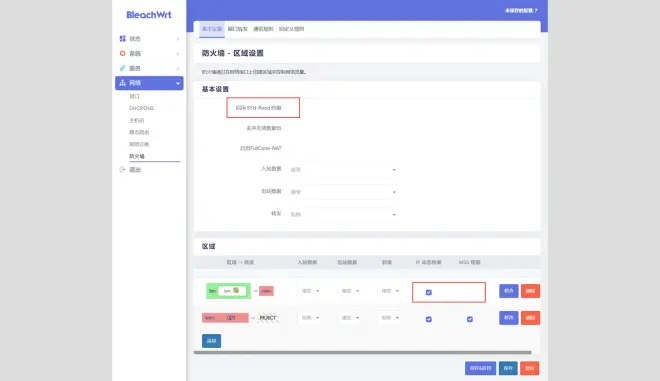The image size is (660, 381).
Task: Click the 状态 dashboard icon in sidebar
Action: pyautogui.click(x=122, y=39)
